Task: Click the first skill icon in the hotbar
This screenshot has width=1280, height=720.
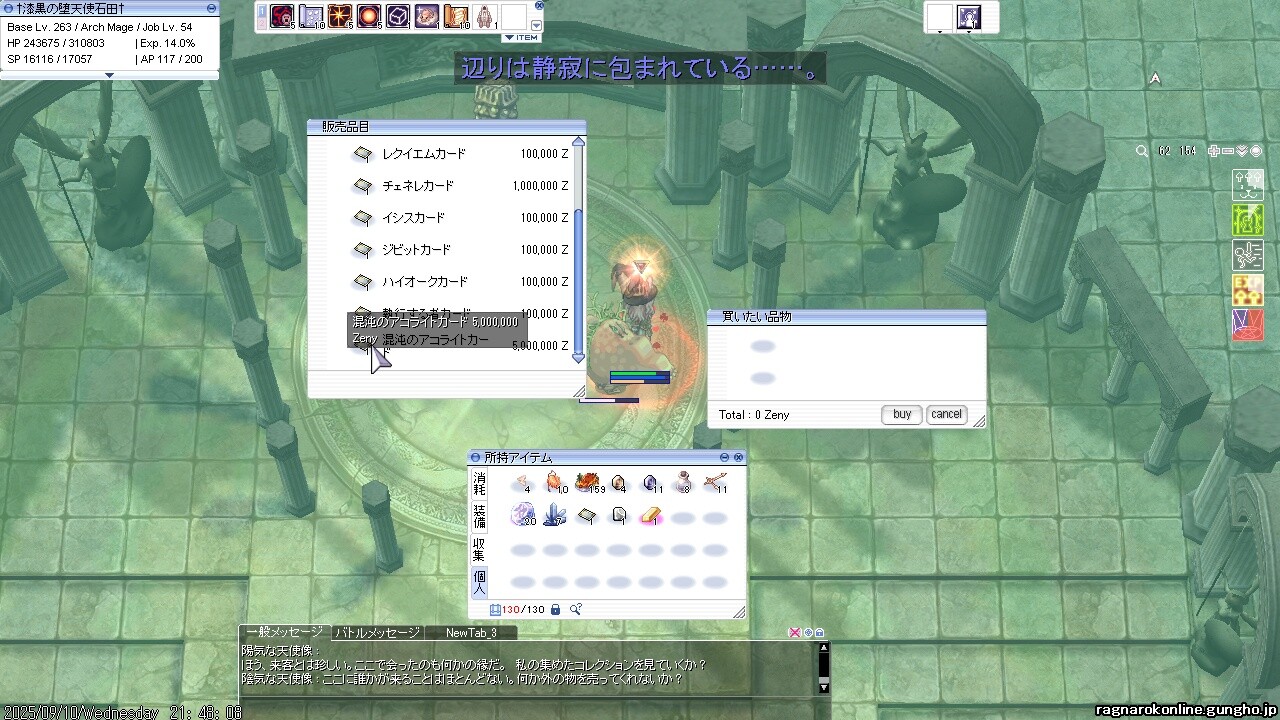Action: point(281,17)
